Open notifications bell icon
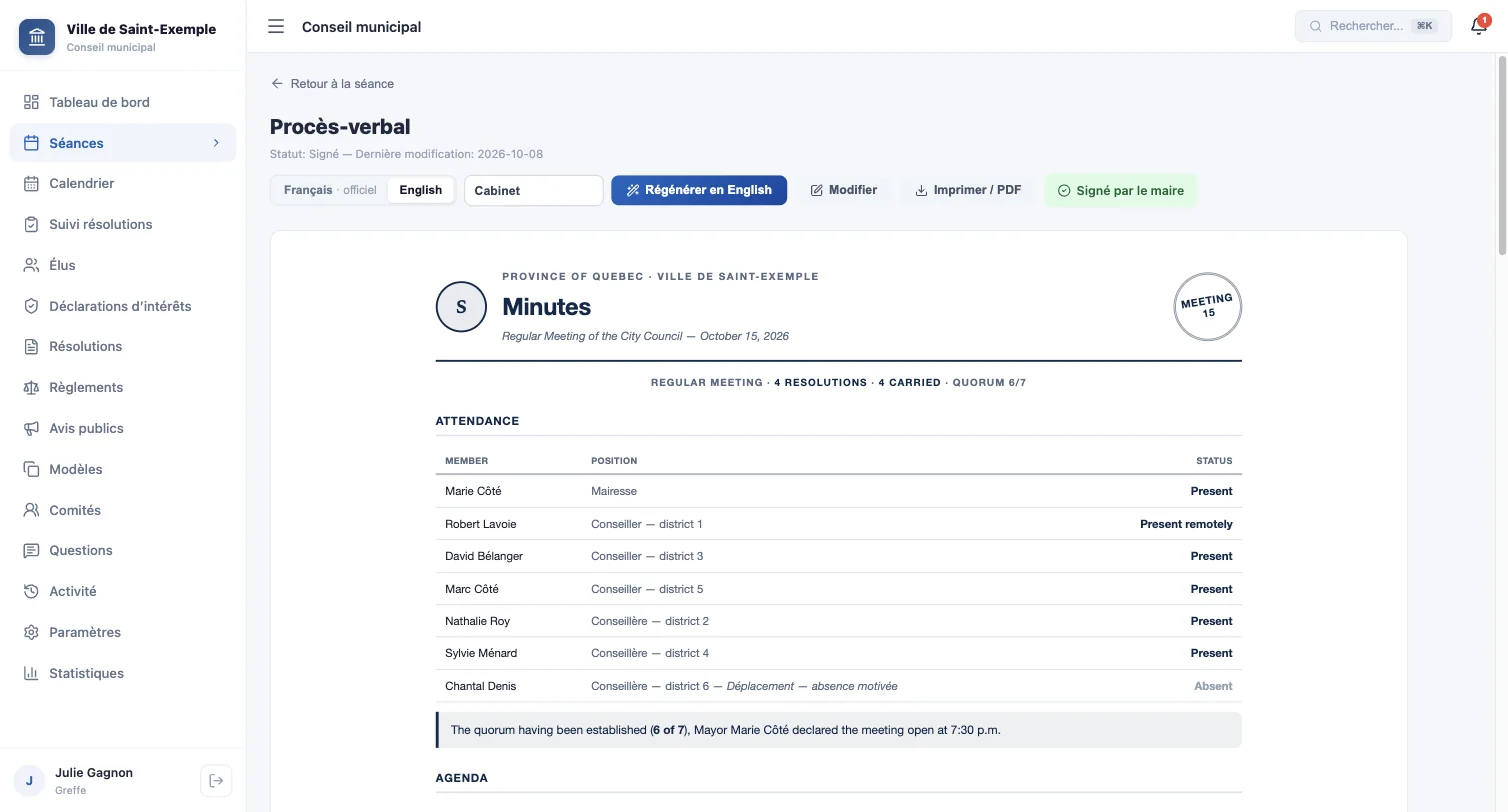Viewport: 1508px width, 812px height. [x=1479, y=26]
